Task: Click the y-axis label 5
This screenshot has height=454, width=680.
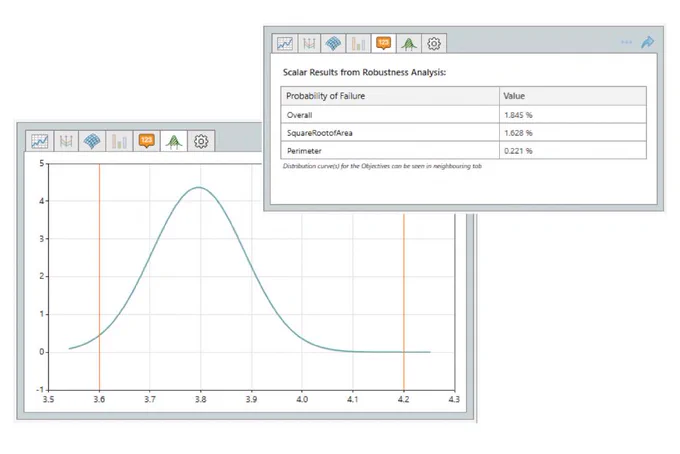Action: [x=42, y=163]
